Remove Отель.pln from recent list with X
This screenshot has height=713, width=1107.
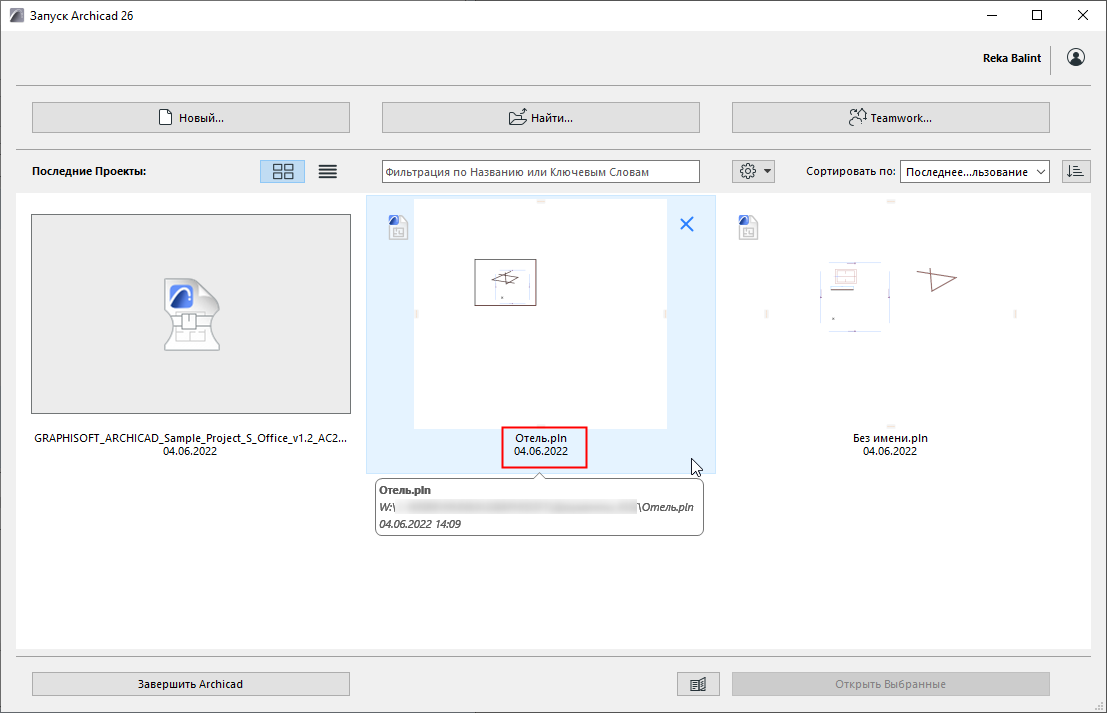point(687,224)
